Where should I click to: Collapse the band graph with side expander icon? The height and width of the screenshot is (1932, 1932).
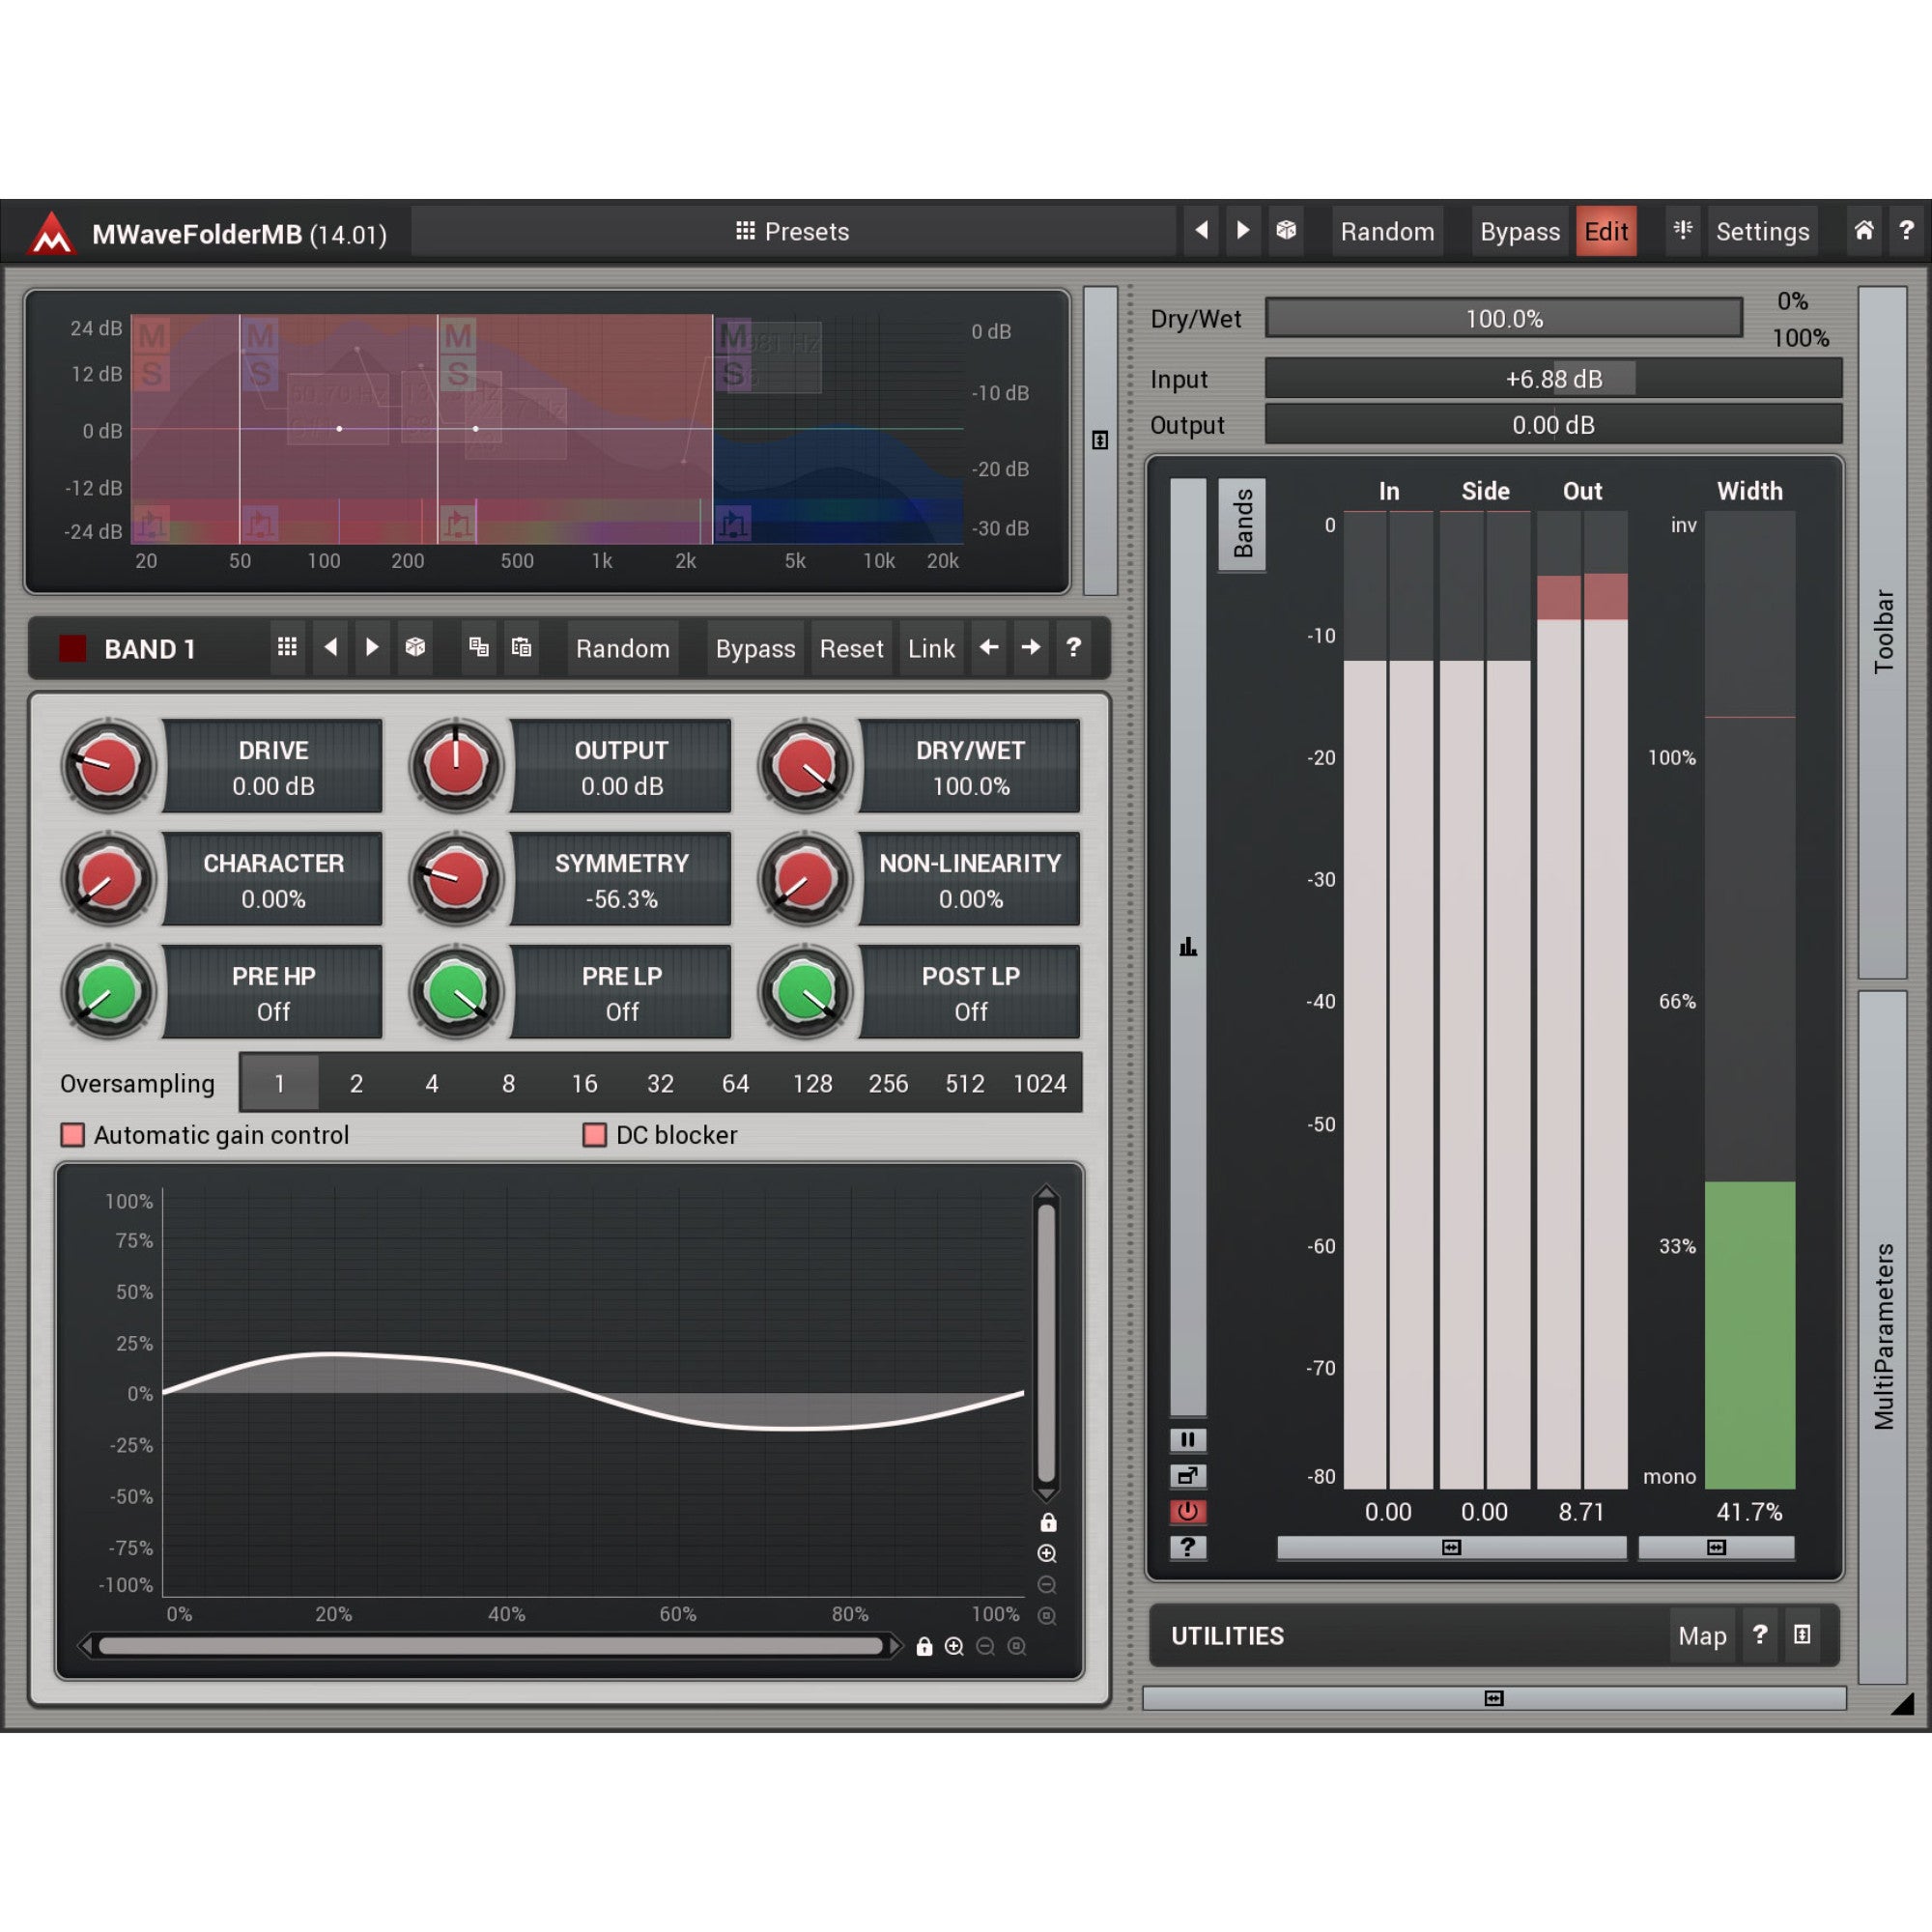click(1100, 440)
